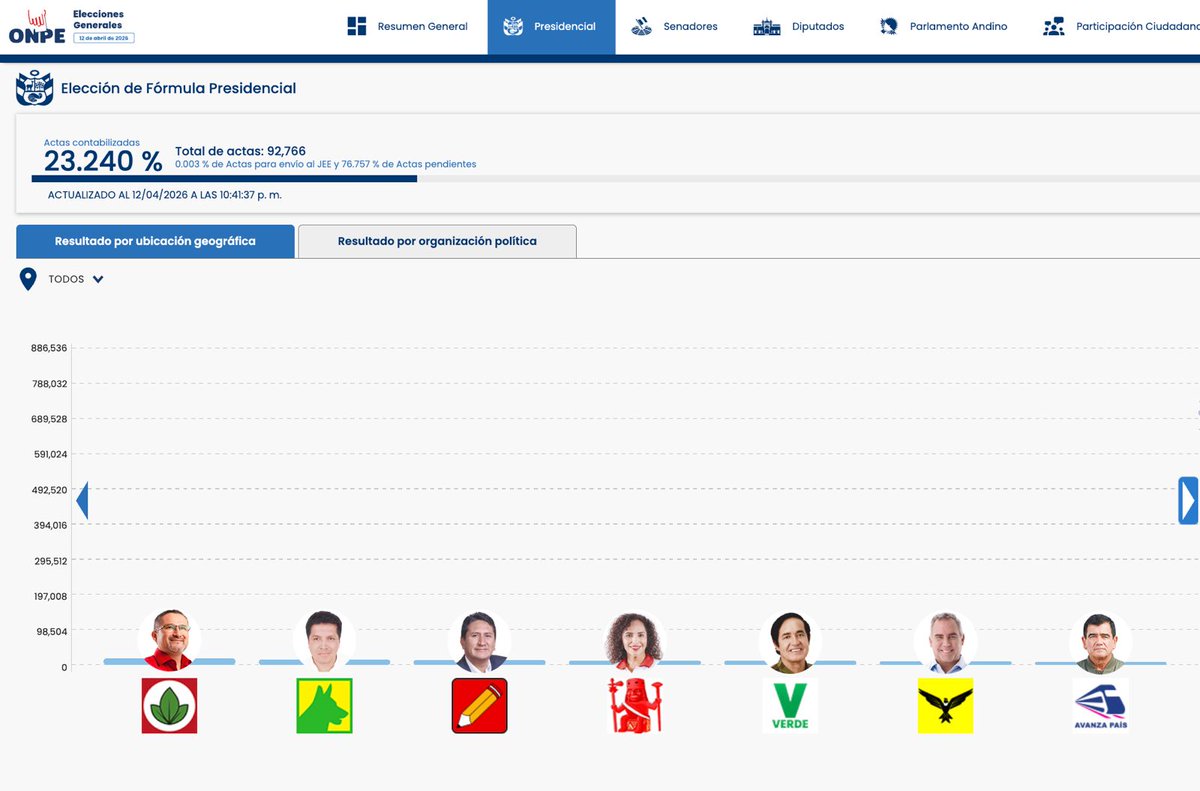
Task: Go to the Senadores tab
Action: click(675, 27)
